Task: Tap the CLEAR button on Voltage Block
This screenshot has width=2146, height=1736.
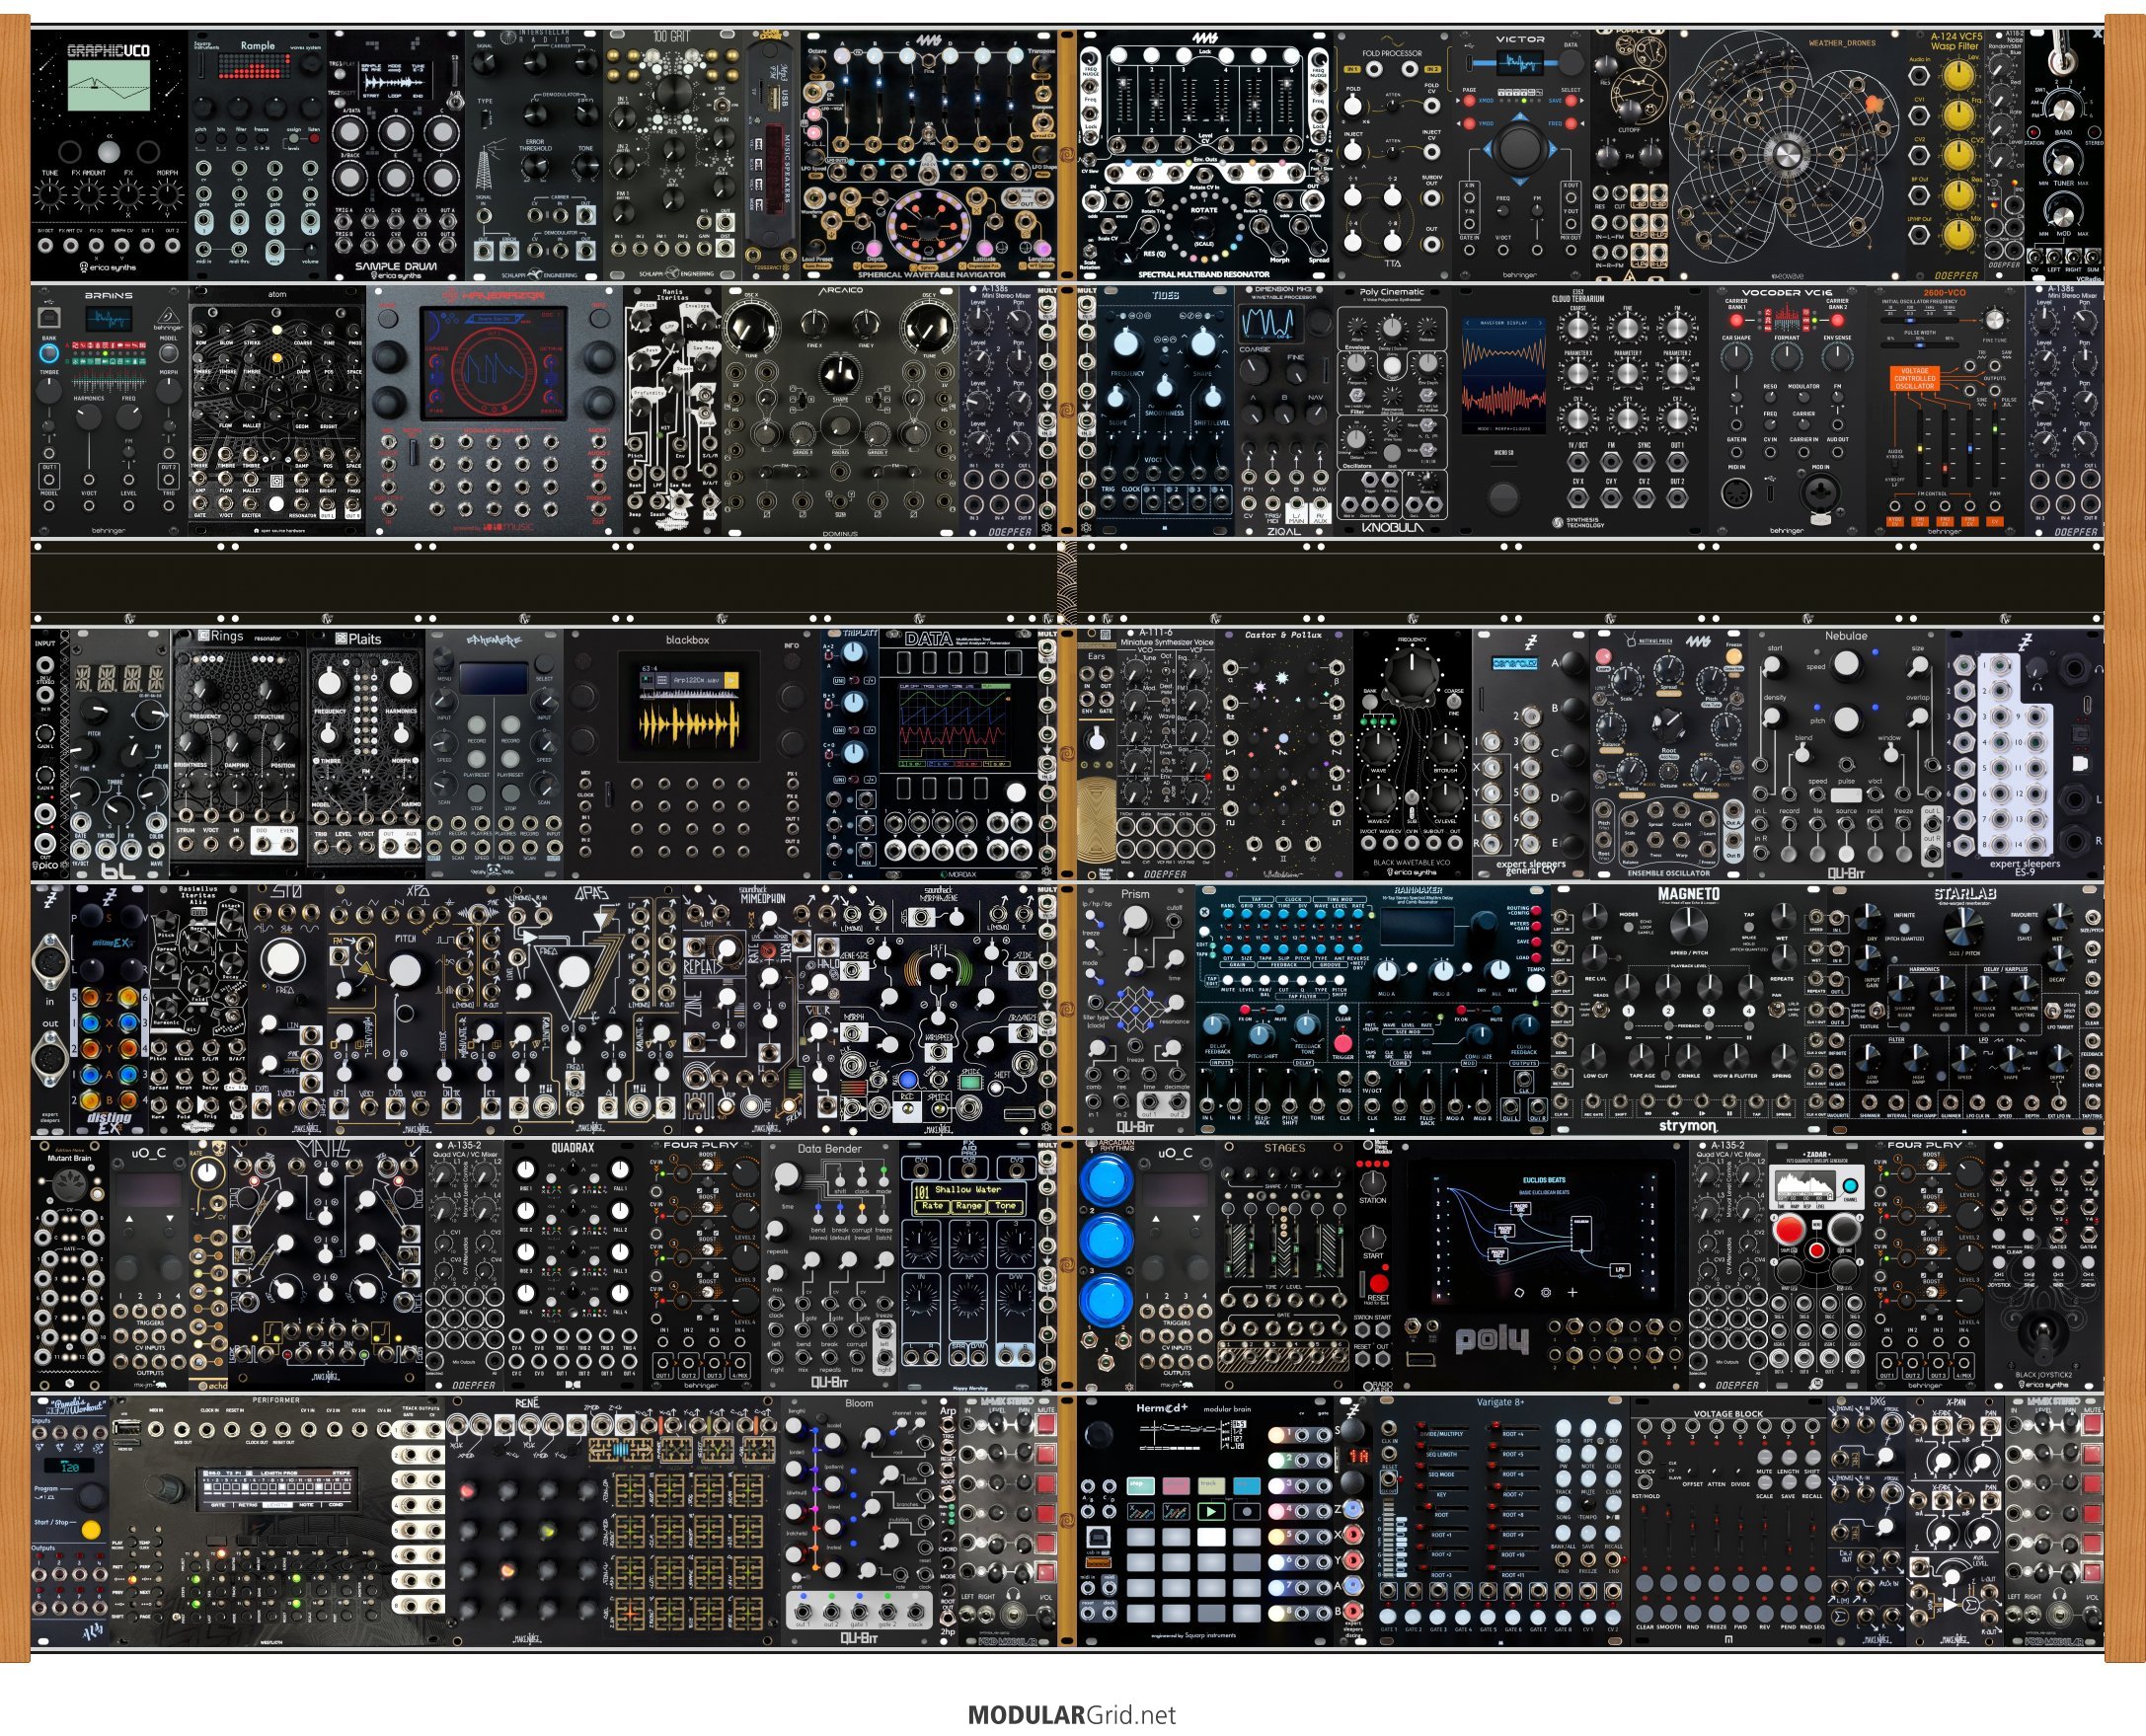Action: click(x=1645, y=1613)
